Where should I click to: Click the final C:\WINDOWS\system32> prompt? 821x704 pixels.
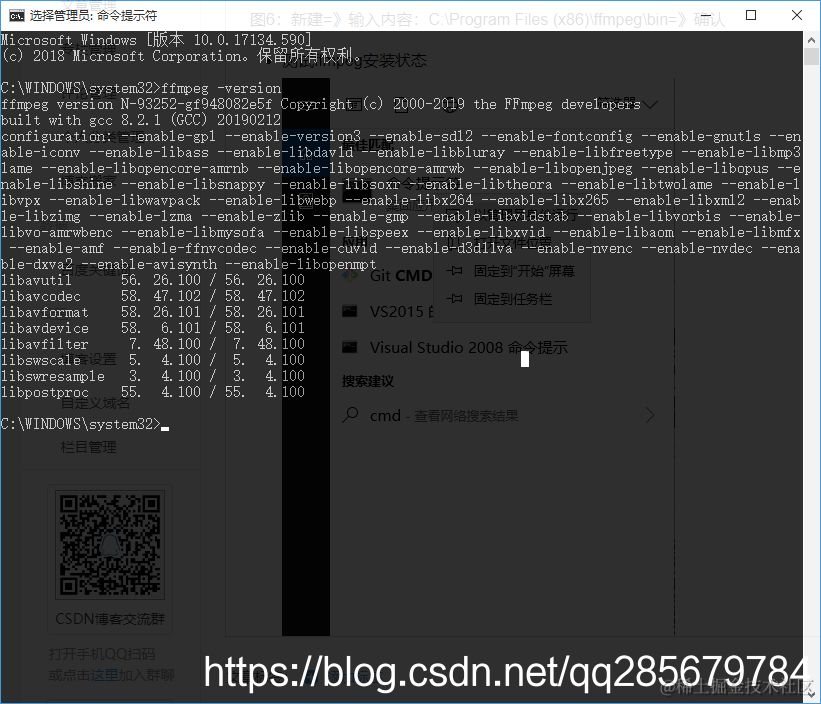(x=81, y=424)
